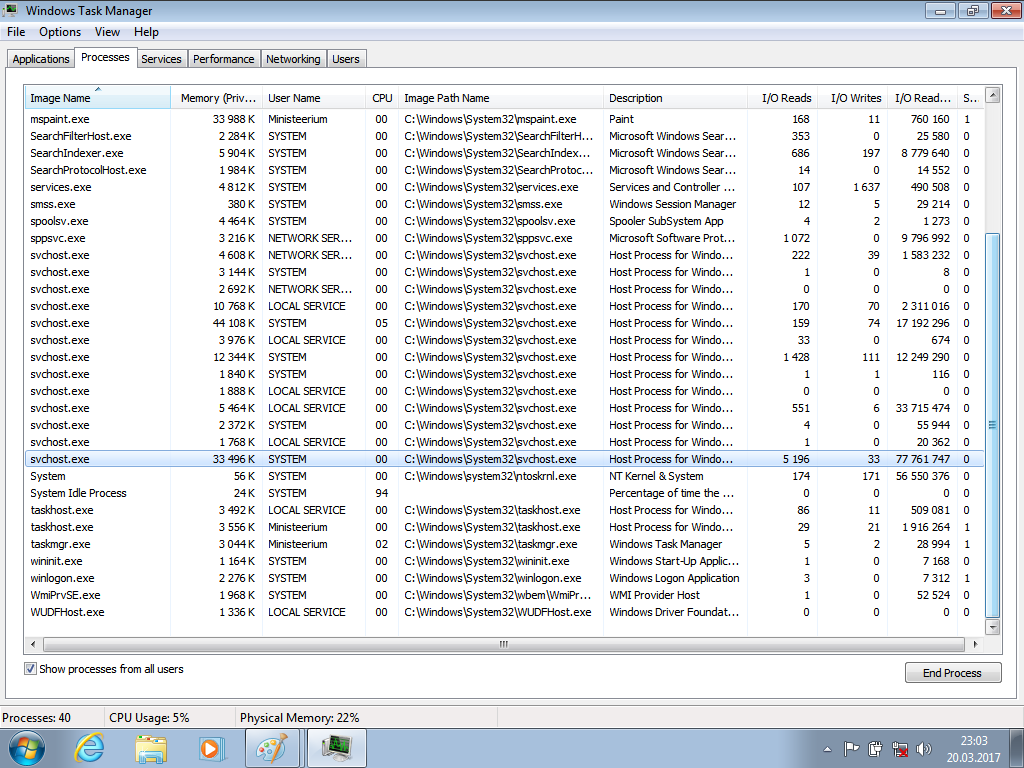Select svchost.exe using 12 344 K
The width and height of the screenshot is (1024, 768).
click(504, 357)
